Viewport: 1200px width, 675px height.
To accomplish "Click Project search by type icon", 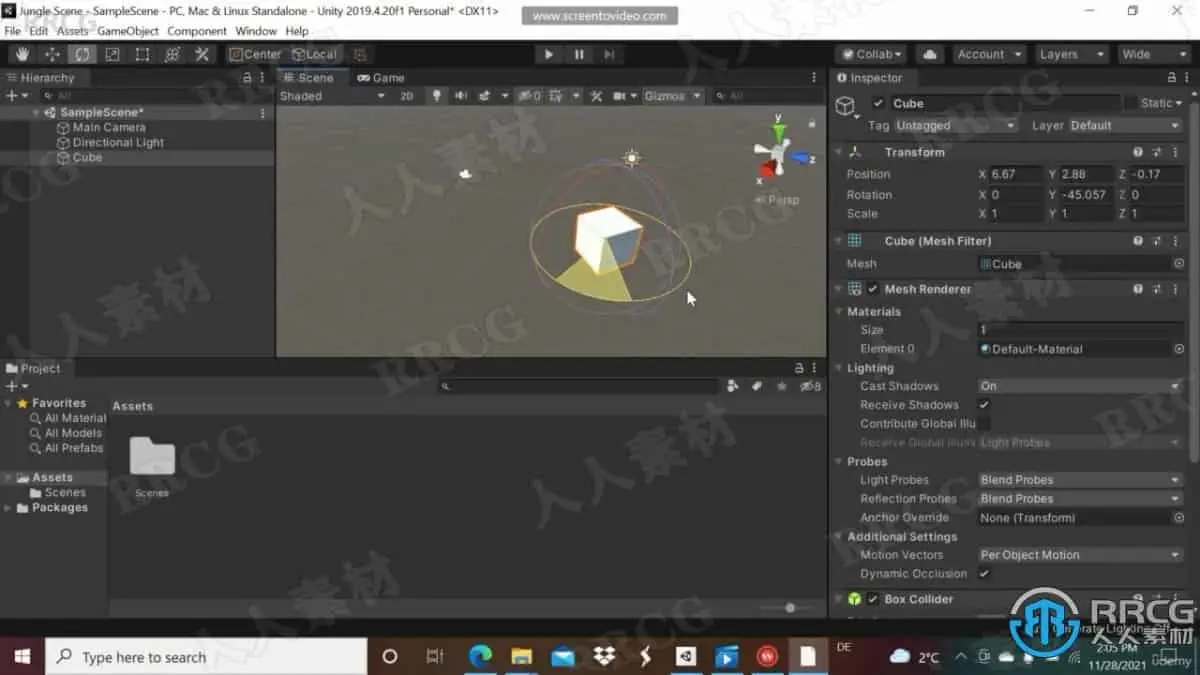I will pos(734,386).
